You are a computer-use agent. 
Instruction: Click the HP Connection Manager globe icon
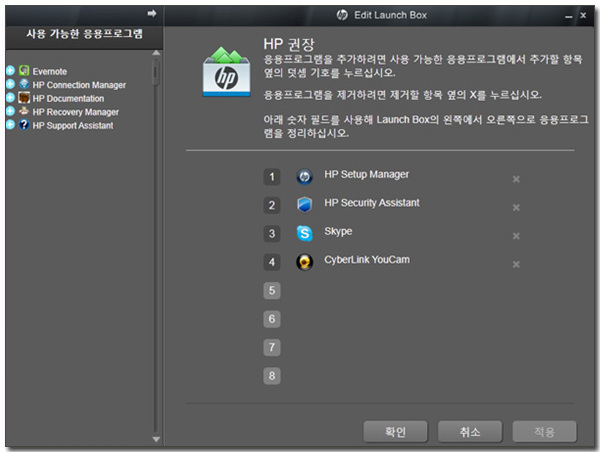pyautogui.click(x=24, y=84)
